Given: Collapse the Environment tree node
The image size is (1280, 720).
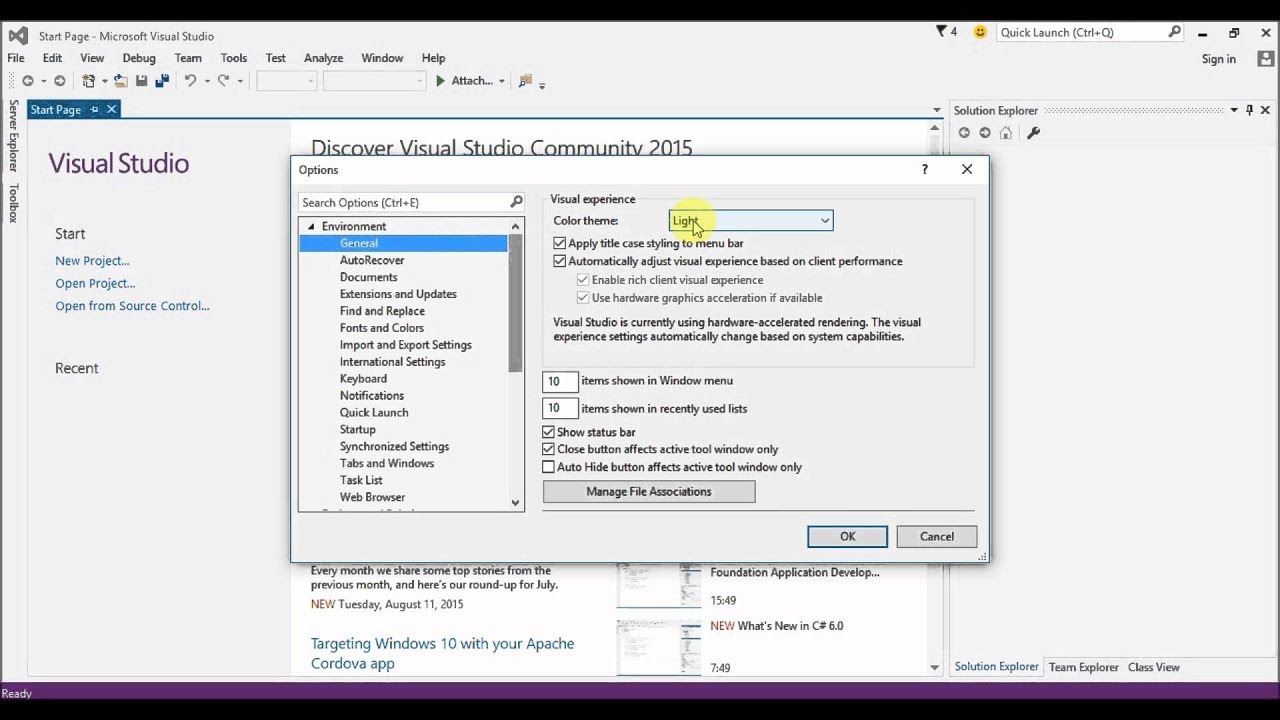Looking at the screenshot, I should click(311, 227).
